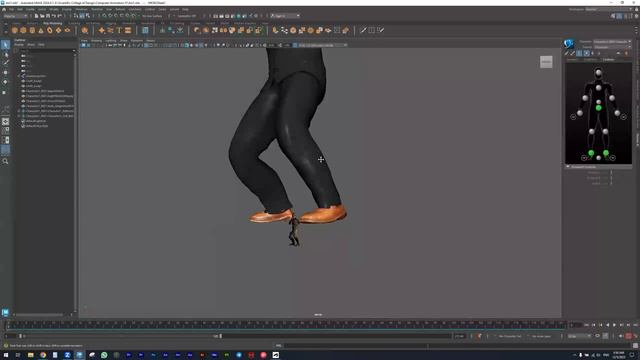Viewport: 640px width, 360px height.
Task: Collapse the section below the HumanIK figure
Action: click(x=568, y=167)
